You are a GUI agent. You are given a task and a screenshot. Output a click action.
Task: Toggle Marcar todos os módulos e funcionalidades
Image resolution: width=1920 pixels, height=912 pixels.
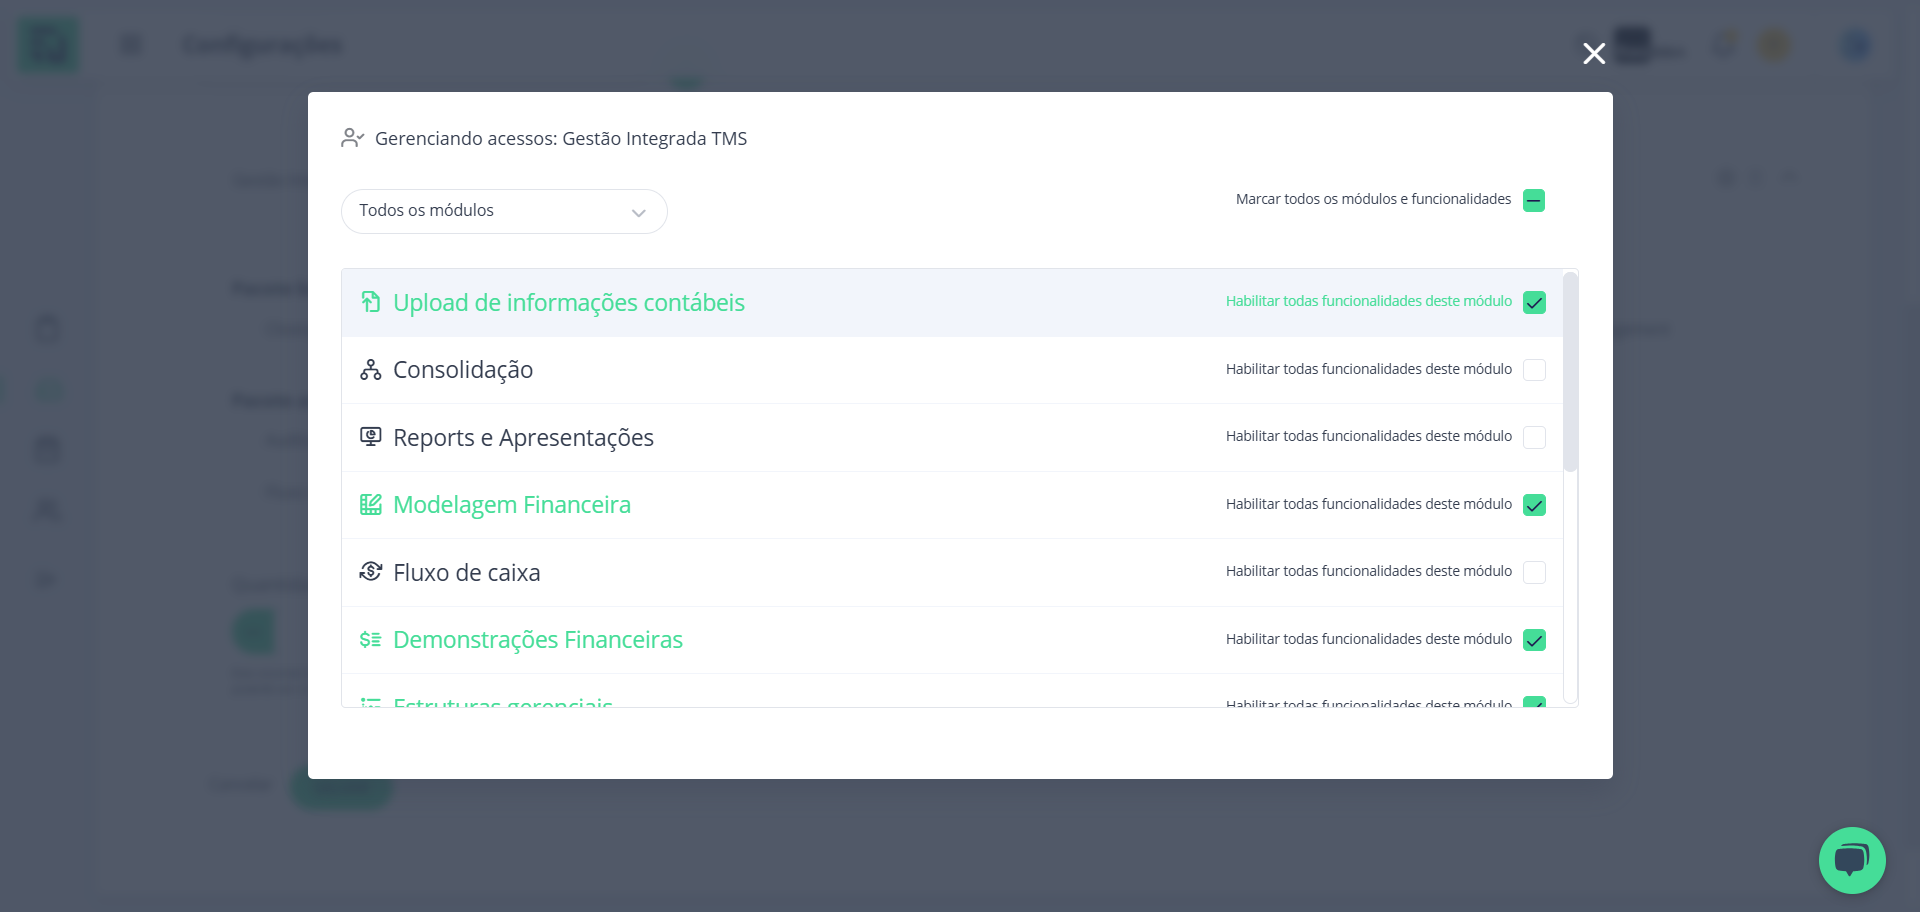1533,200
